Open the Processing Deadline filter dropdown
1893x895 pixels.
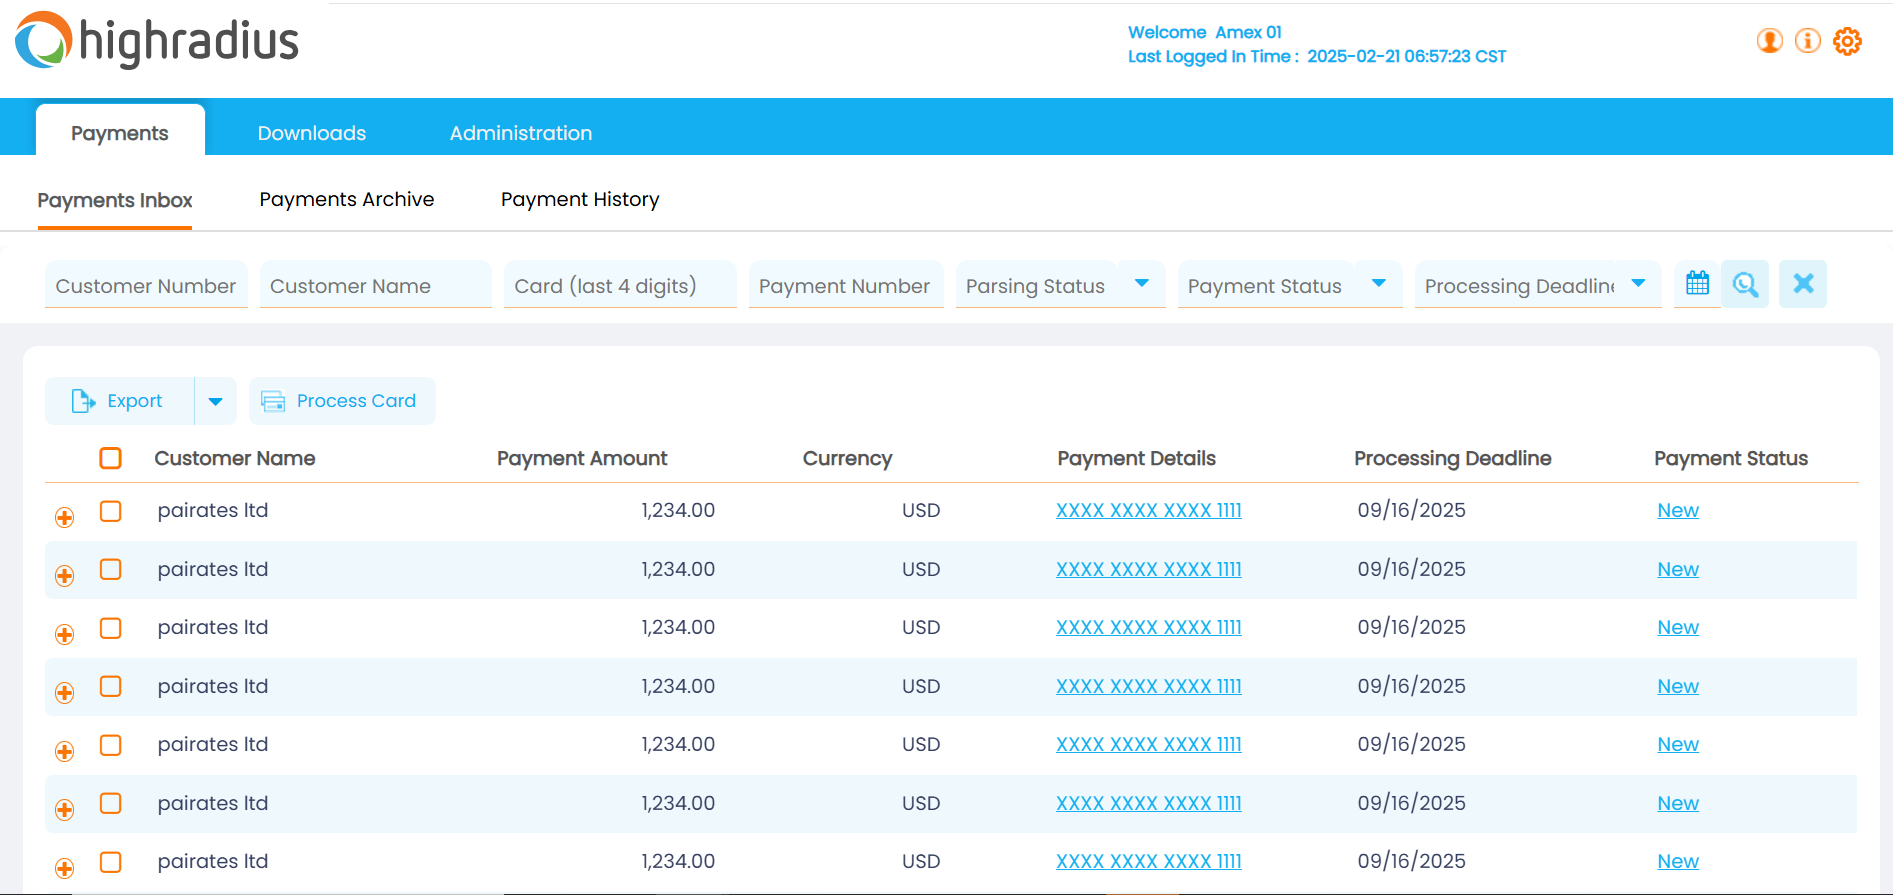tap(1637, 284)
